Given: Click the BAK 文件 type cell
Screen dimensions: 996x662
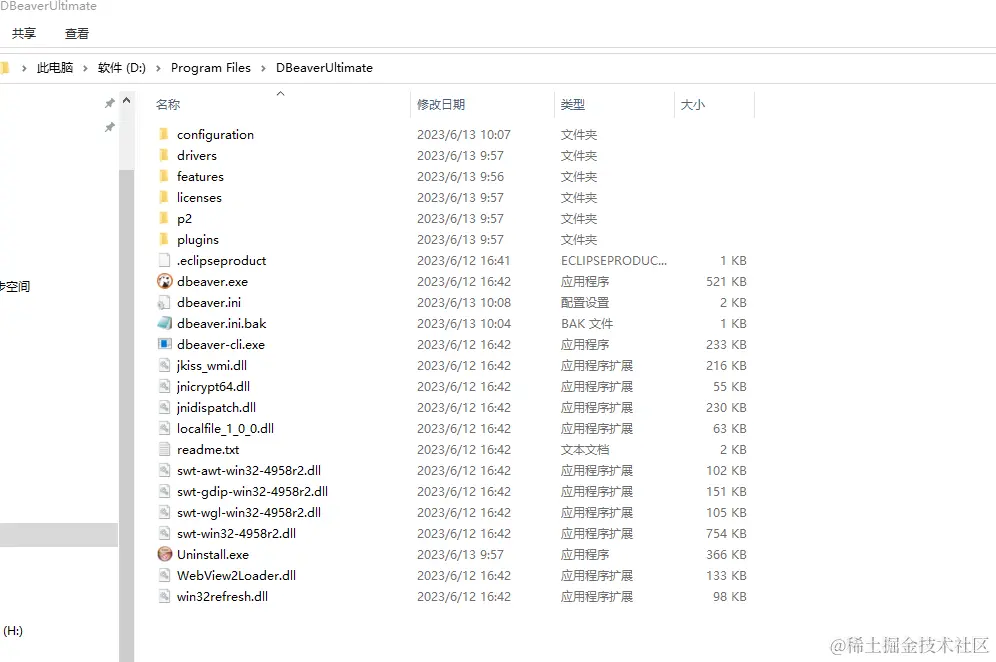Looking at the screenshot, I should (587, 323).
